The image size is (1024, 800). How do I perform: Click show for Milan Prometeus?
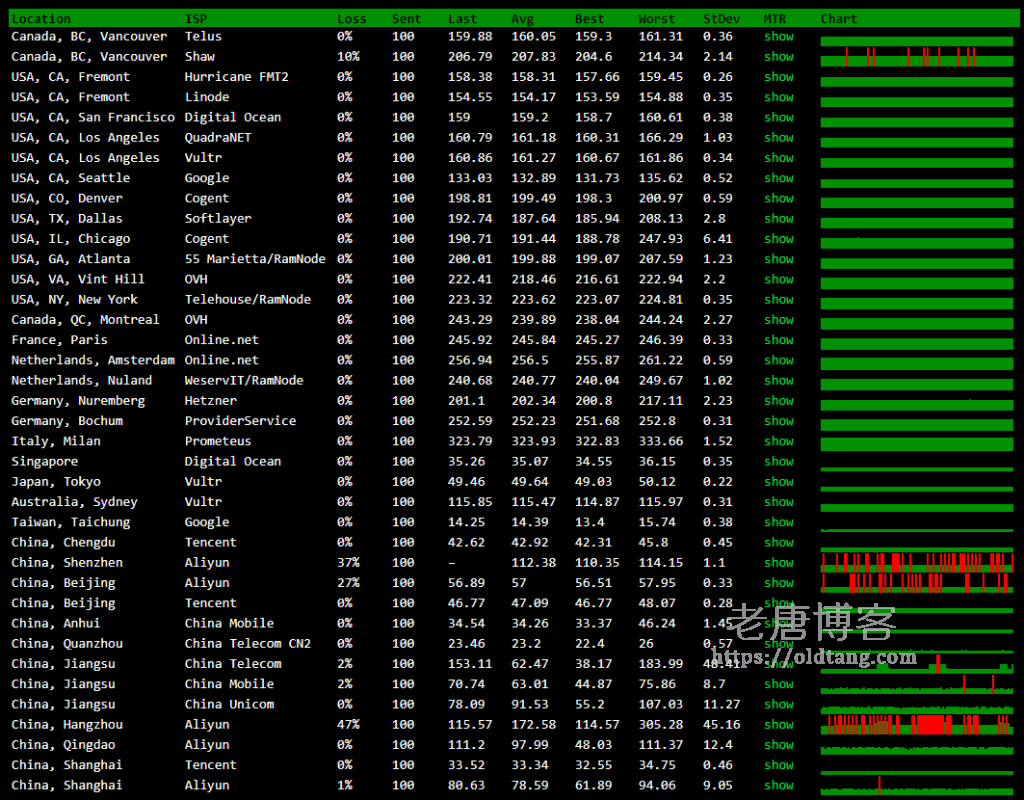(x=778, y=441)
